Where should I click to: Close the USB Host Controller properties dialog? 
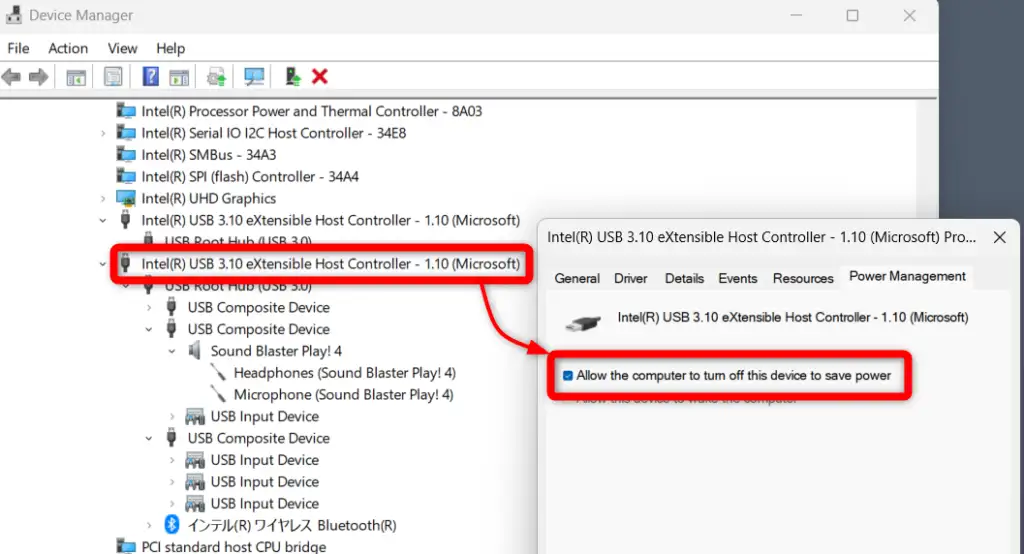(999, 238)
